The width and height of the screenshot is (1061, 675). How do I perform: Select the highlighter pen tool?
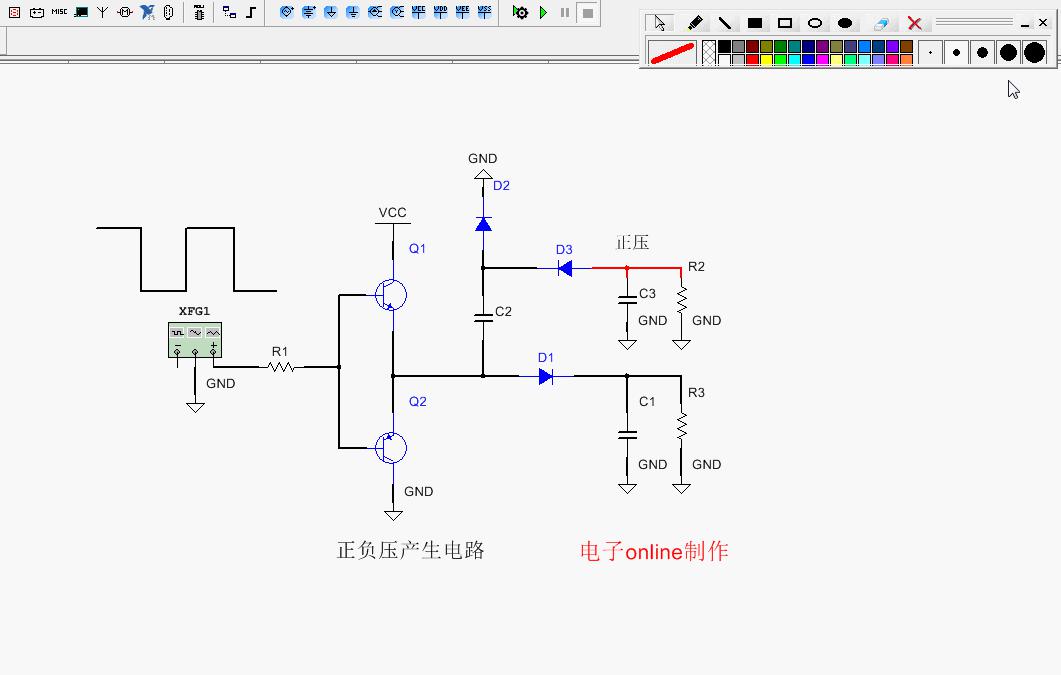click(695, 23)
